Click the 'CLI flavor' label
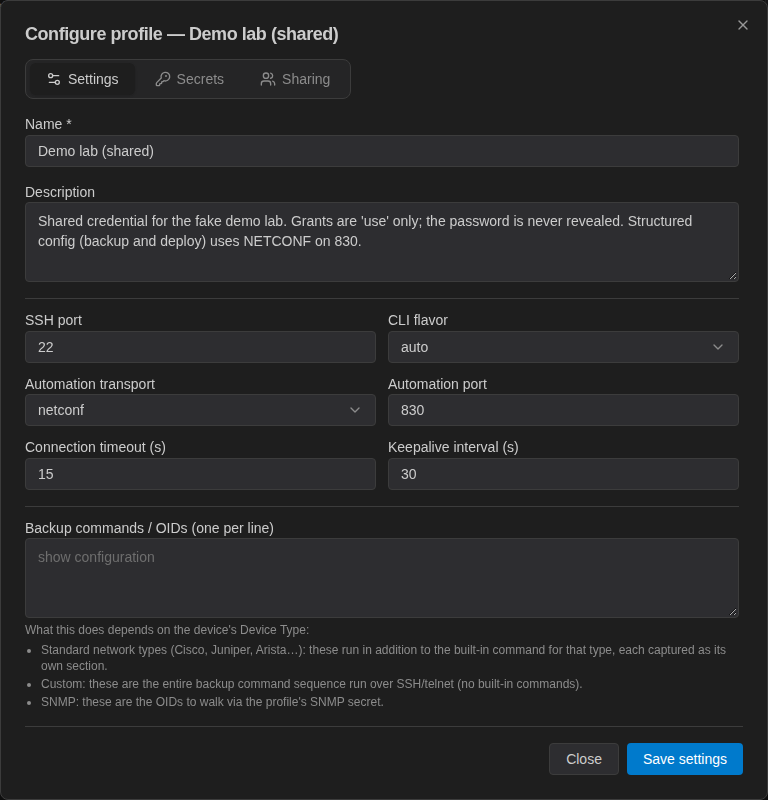 coord(417,320)
